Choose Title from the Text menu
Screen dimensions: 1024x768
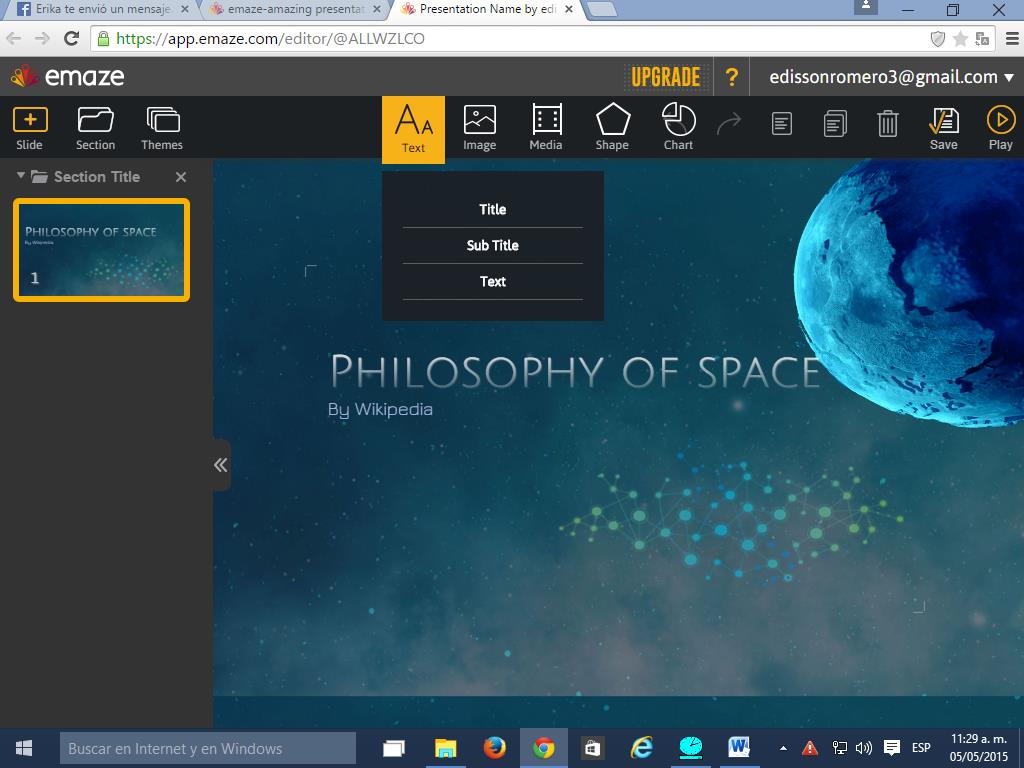(492, 209)
